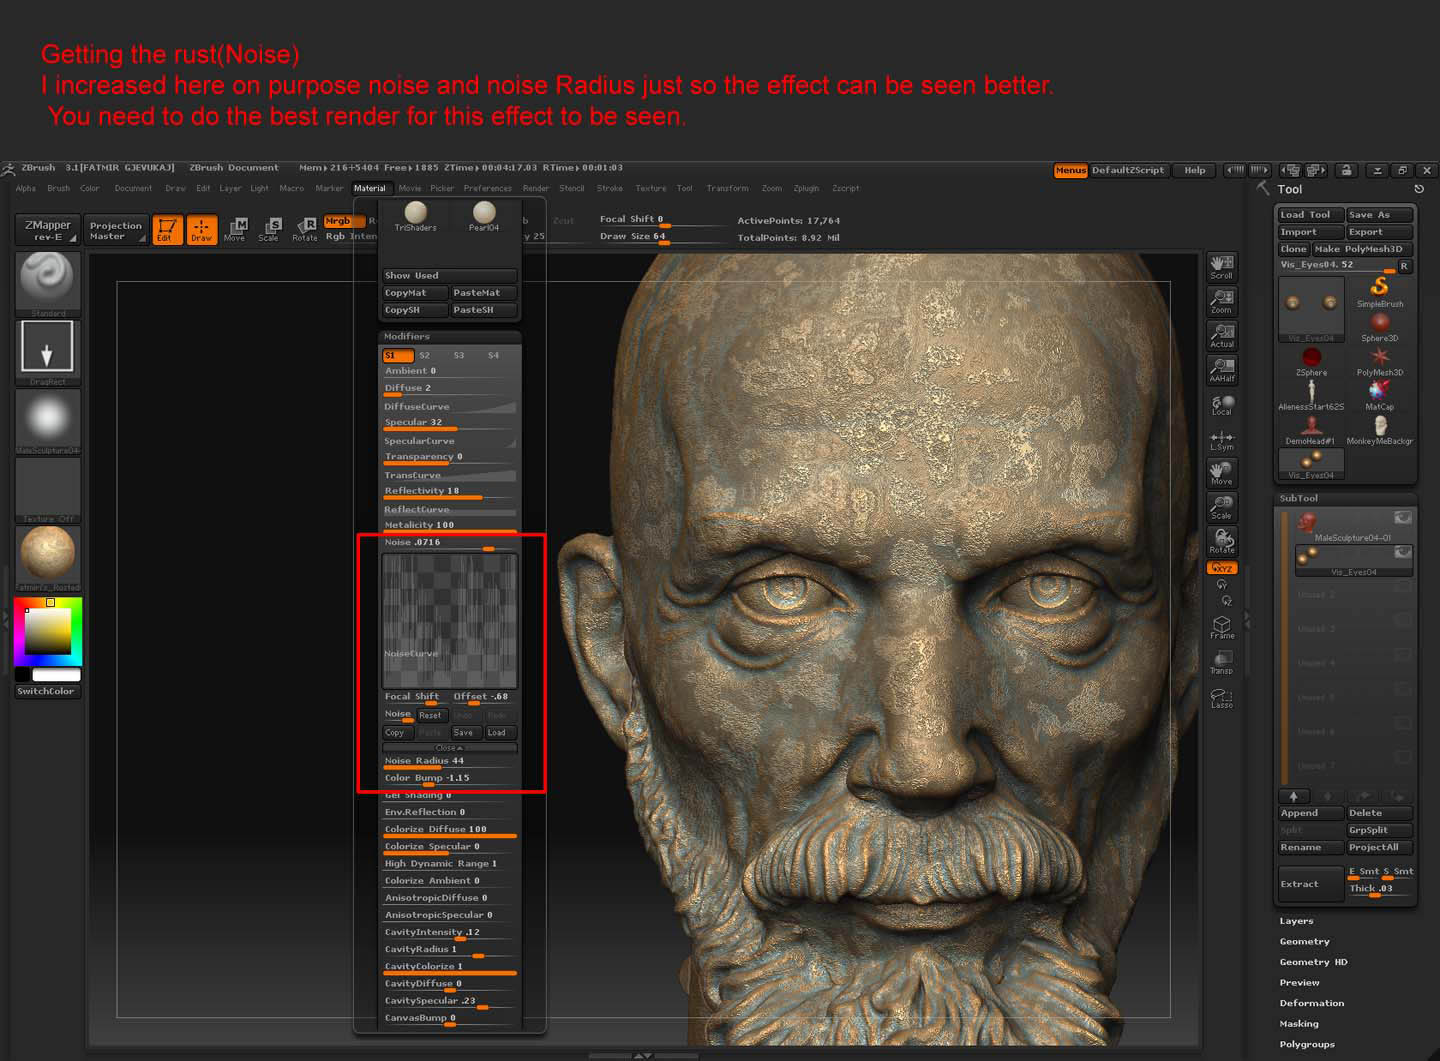Click the Scroll canvas icon
The height and width of the screenshot is (1061, 1440).
[x=1222, y=267]
